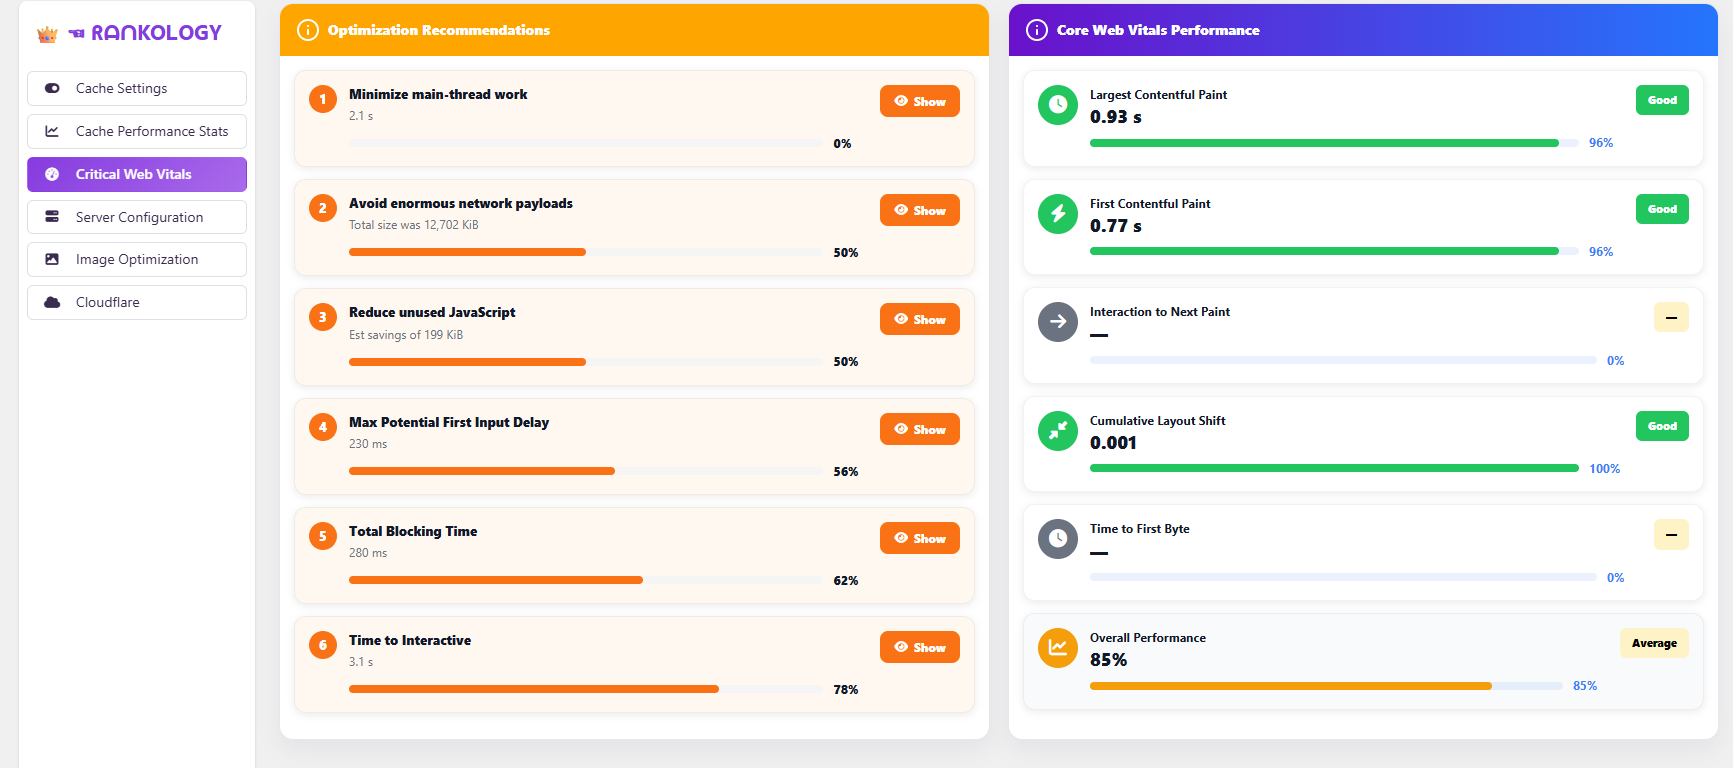
Task: Click the info icon beside Optimization Recommendations
Action: pos(308,30)
